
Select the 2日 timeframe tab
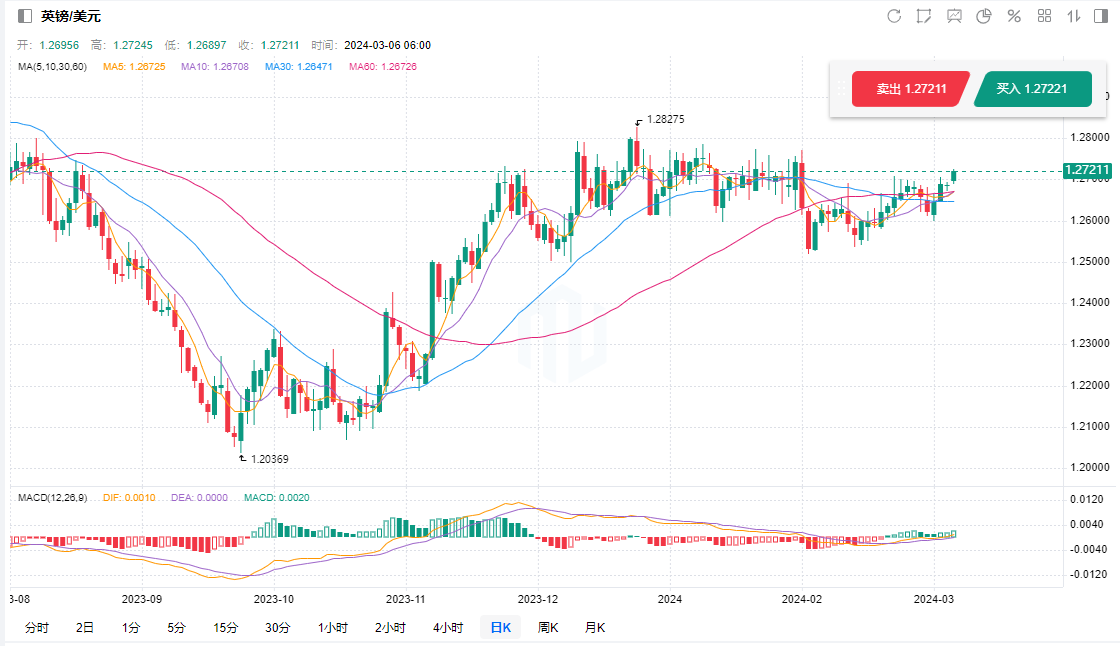click(85, 628)
